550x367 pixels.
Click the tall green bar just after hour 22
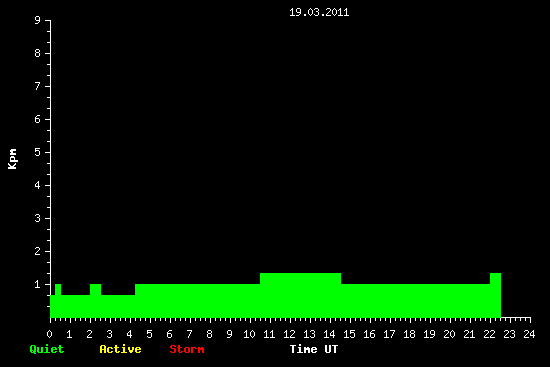pos(495,295)
